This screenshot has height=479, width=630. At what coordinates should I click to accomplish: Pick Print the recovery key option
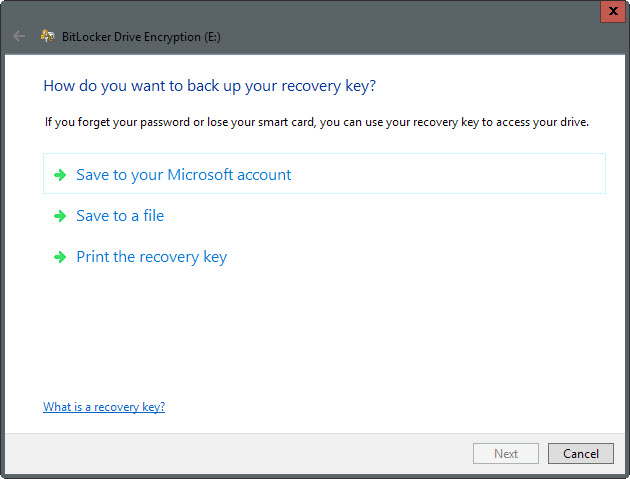pos(151,257)
